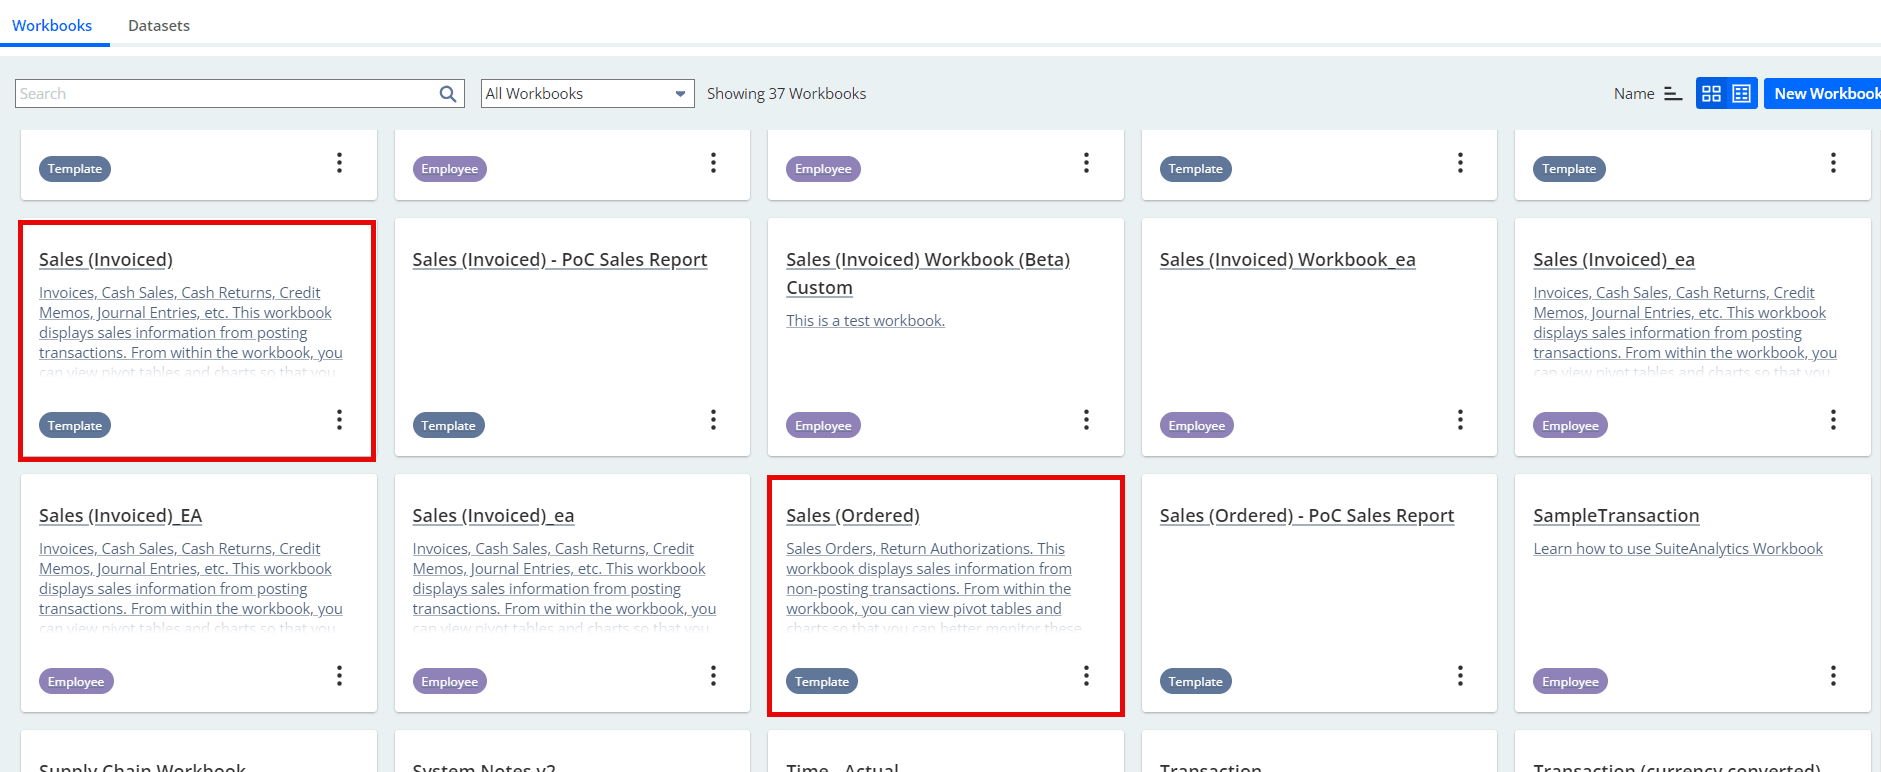Open Sales (Ordered) - PoC Sales Report link

1307,516
